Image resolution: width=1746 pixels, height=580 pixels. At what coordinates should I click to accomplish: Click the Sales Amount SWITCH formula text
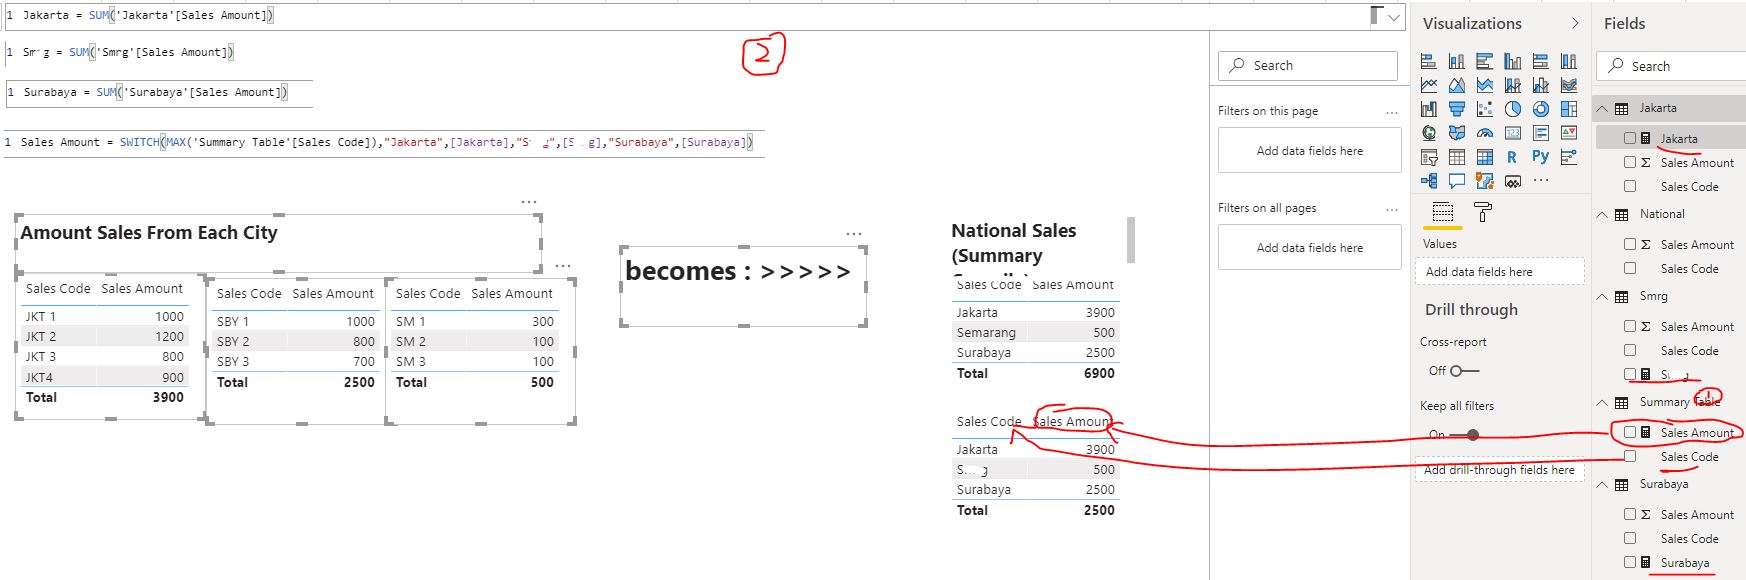386,142
